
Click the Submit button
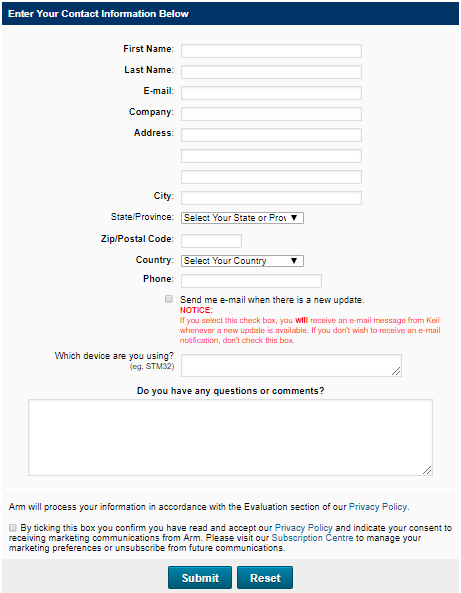(200, 577)
